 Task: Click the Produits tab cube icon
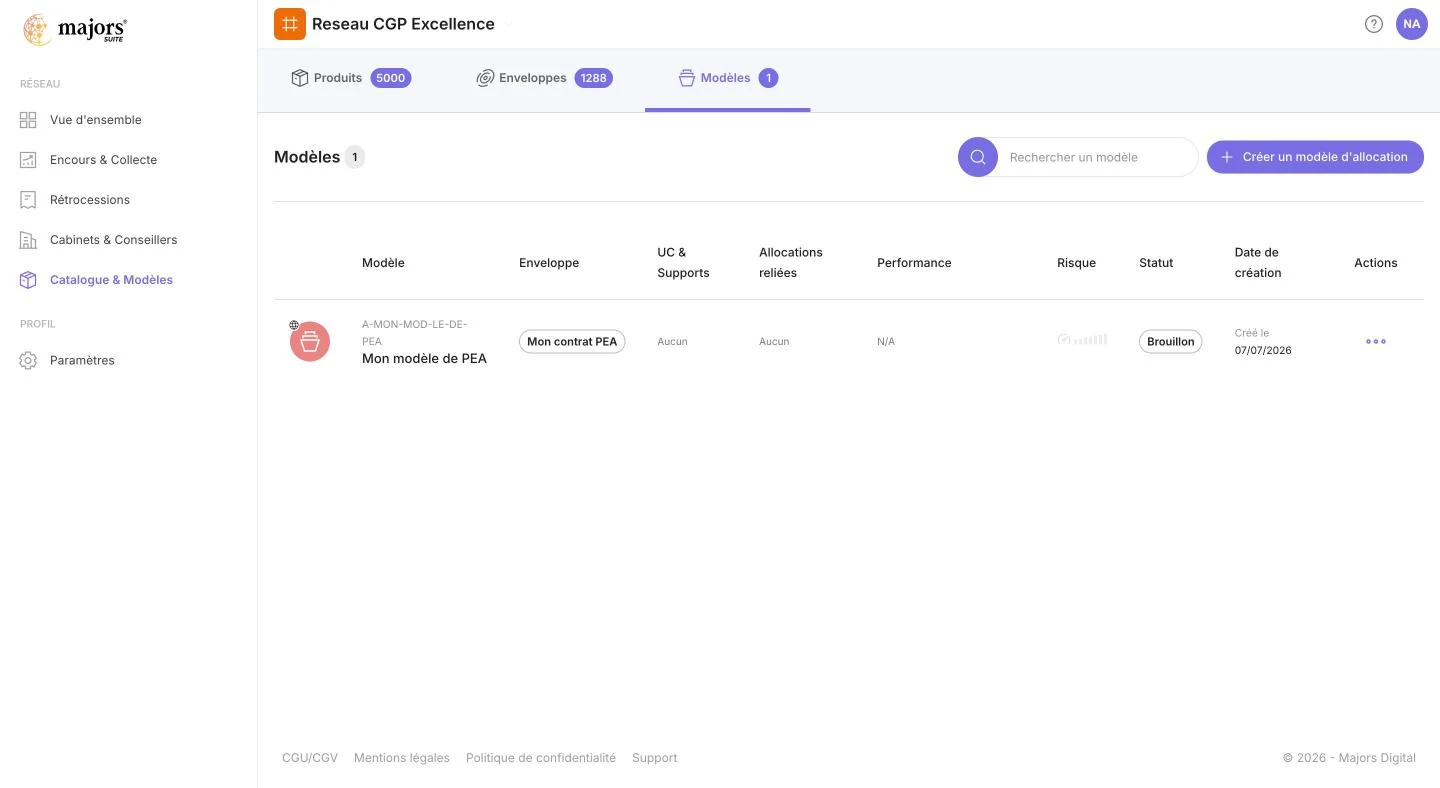[299, 78]
